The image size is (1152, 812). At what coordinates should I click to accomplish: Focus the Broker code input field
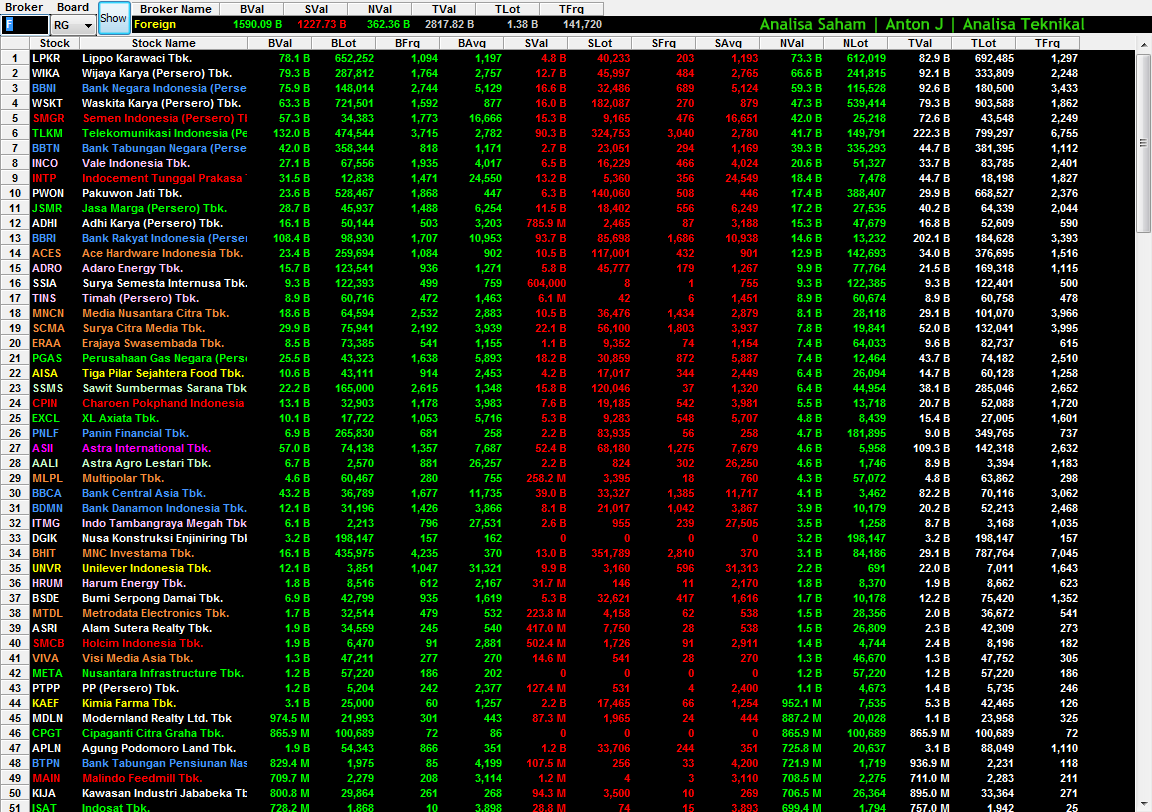[26, 25]
